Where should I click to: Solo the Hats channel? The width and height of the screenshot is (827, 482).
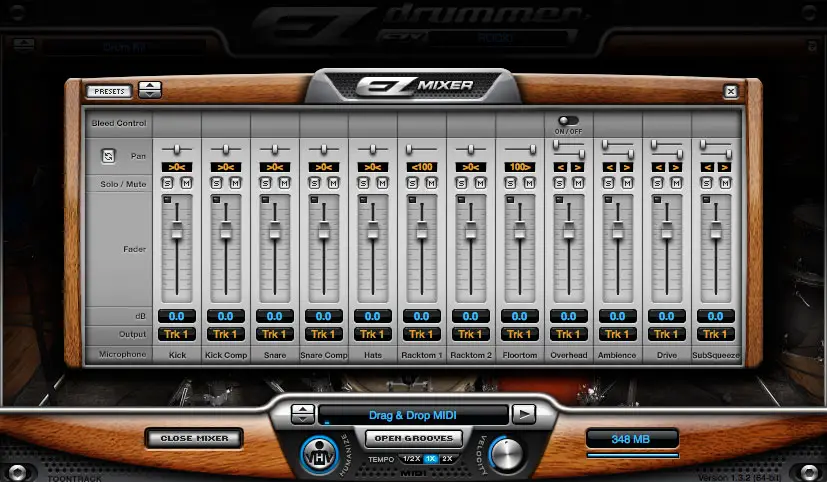[364, 183]
